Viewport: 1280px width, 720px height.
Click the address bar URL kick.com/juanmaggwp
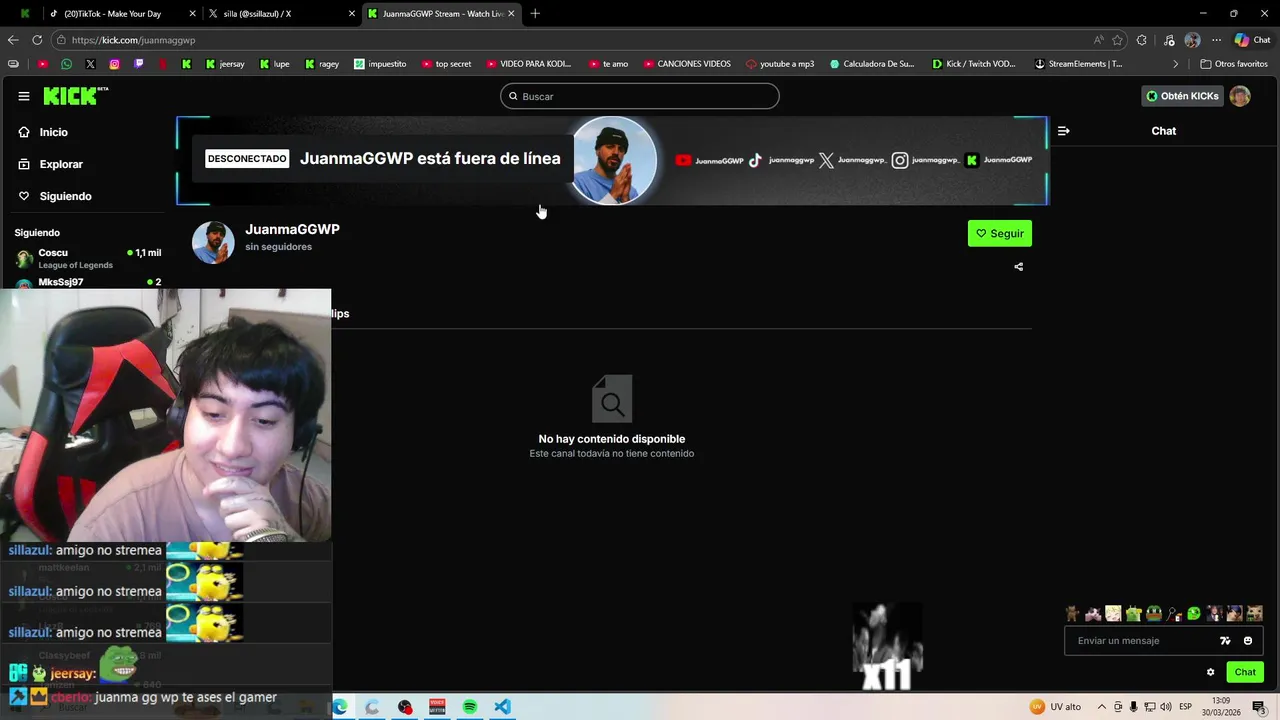pos(133,40)
